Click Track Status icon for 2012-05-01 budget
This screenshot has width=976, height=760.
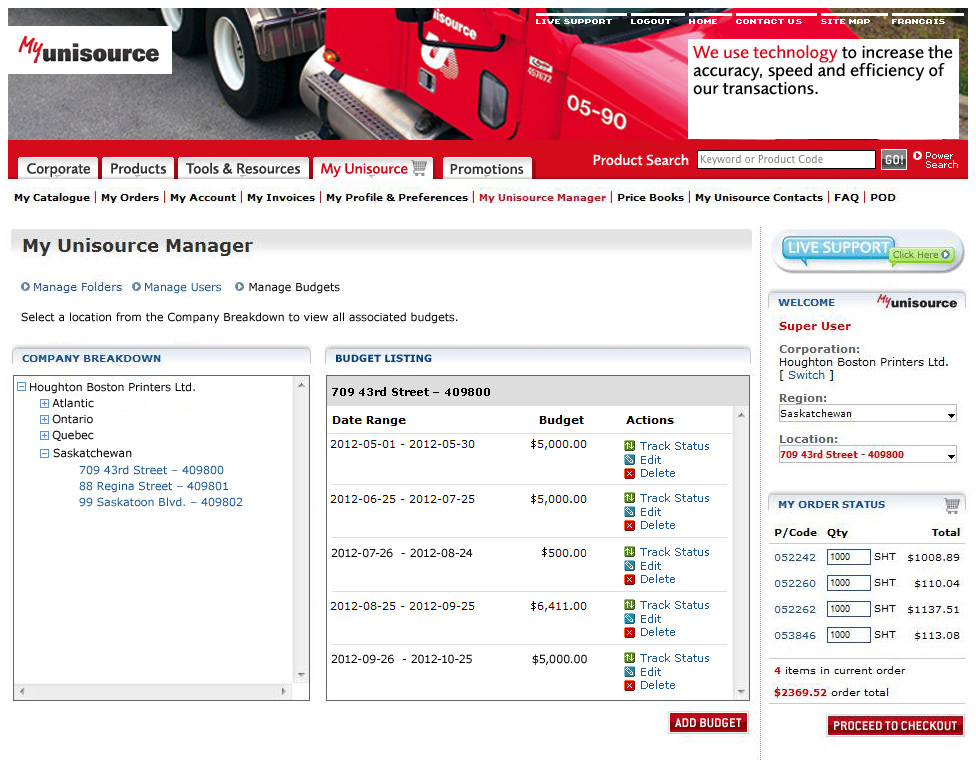pos(630,446)
